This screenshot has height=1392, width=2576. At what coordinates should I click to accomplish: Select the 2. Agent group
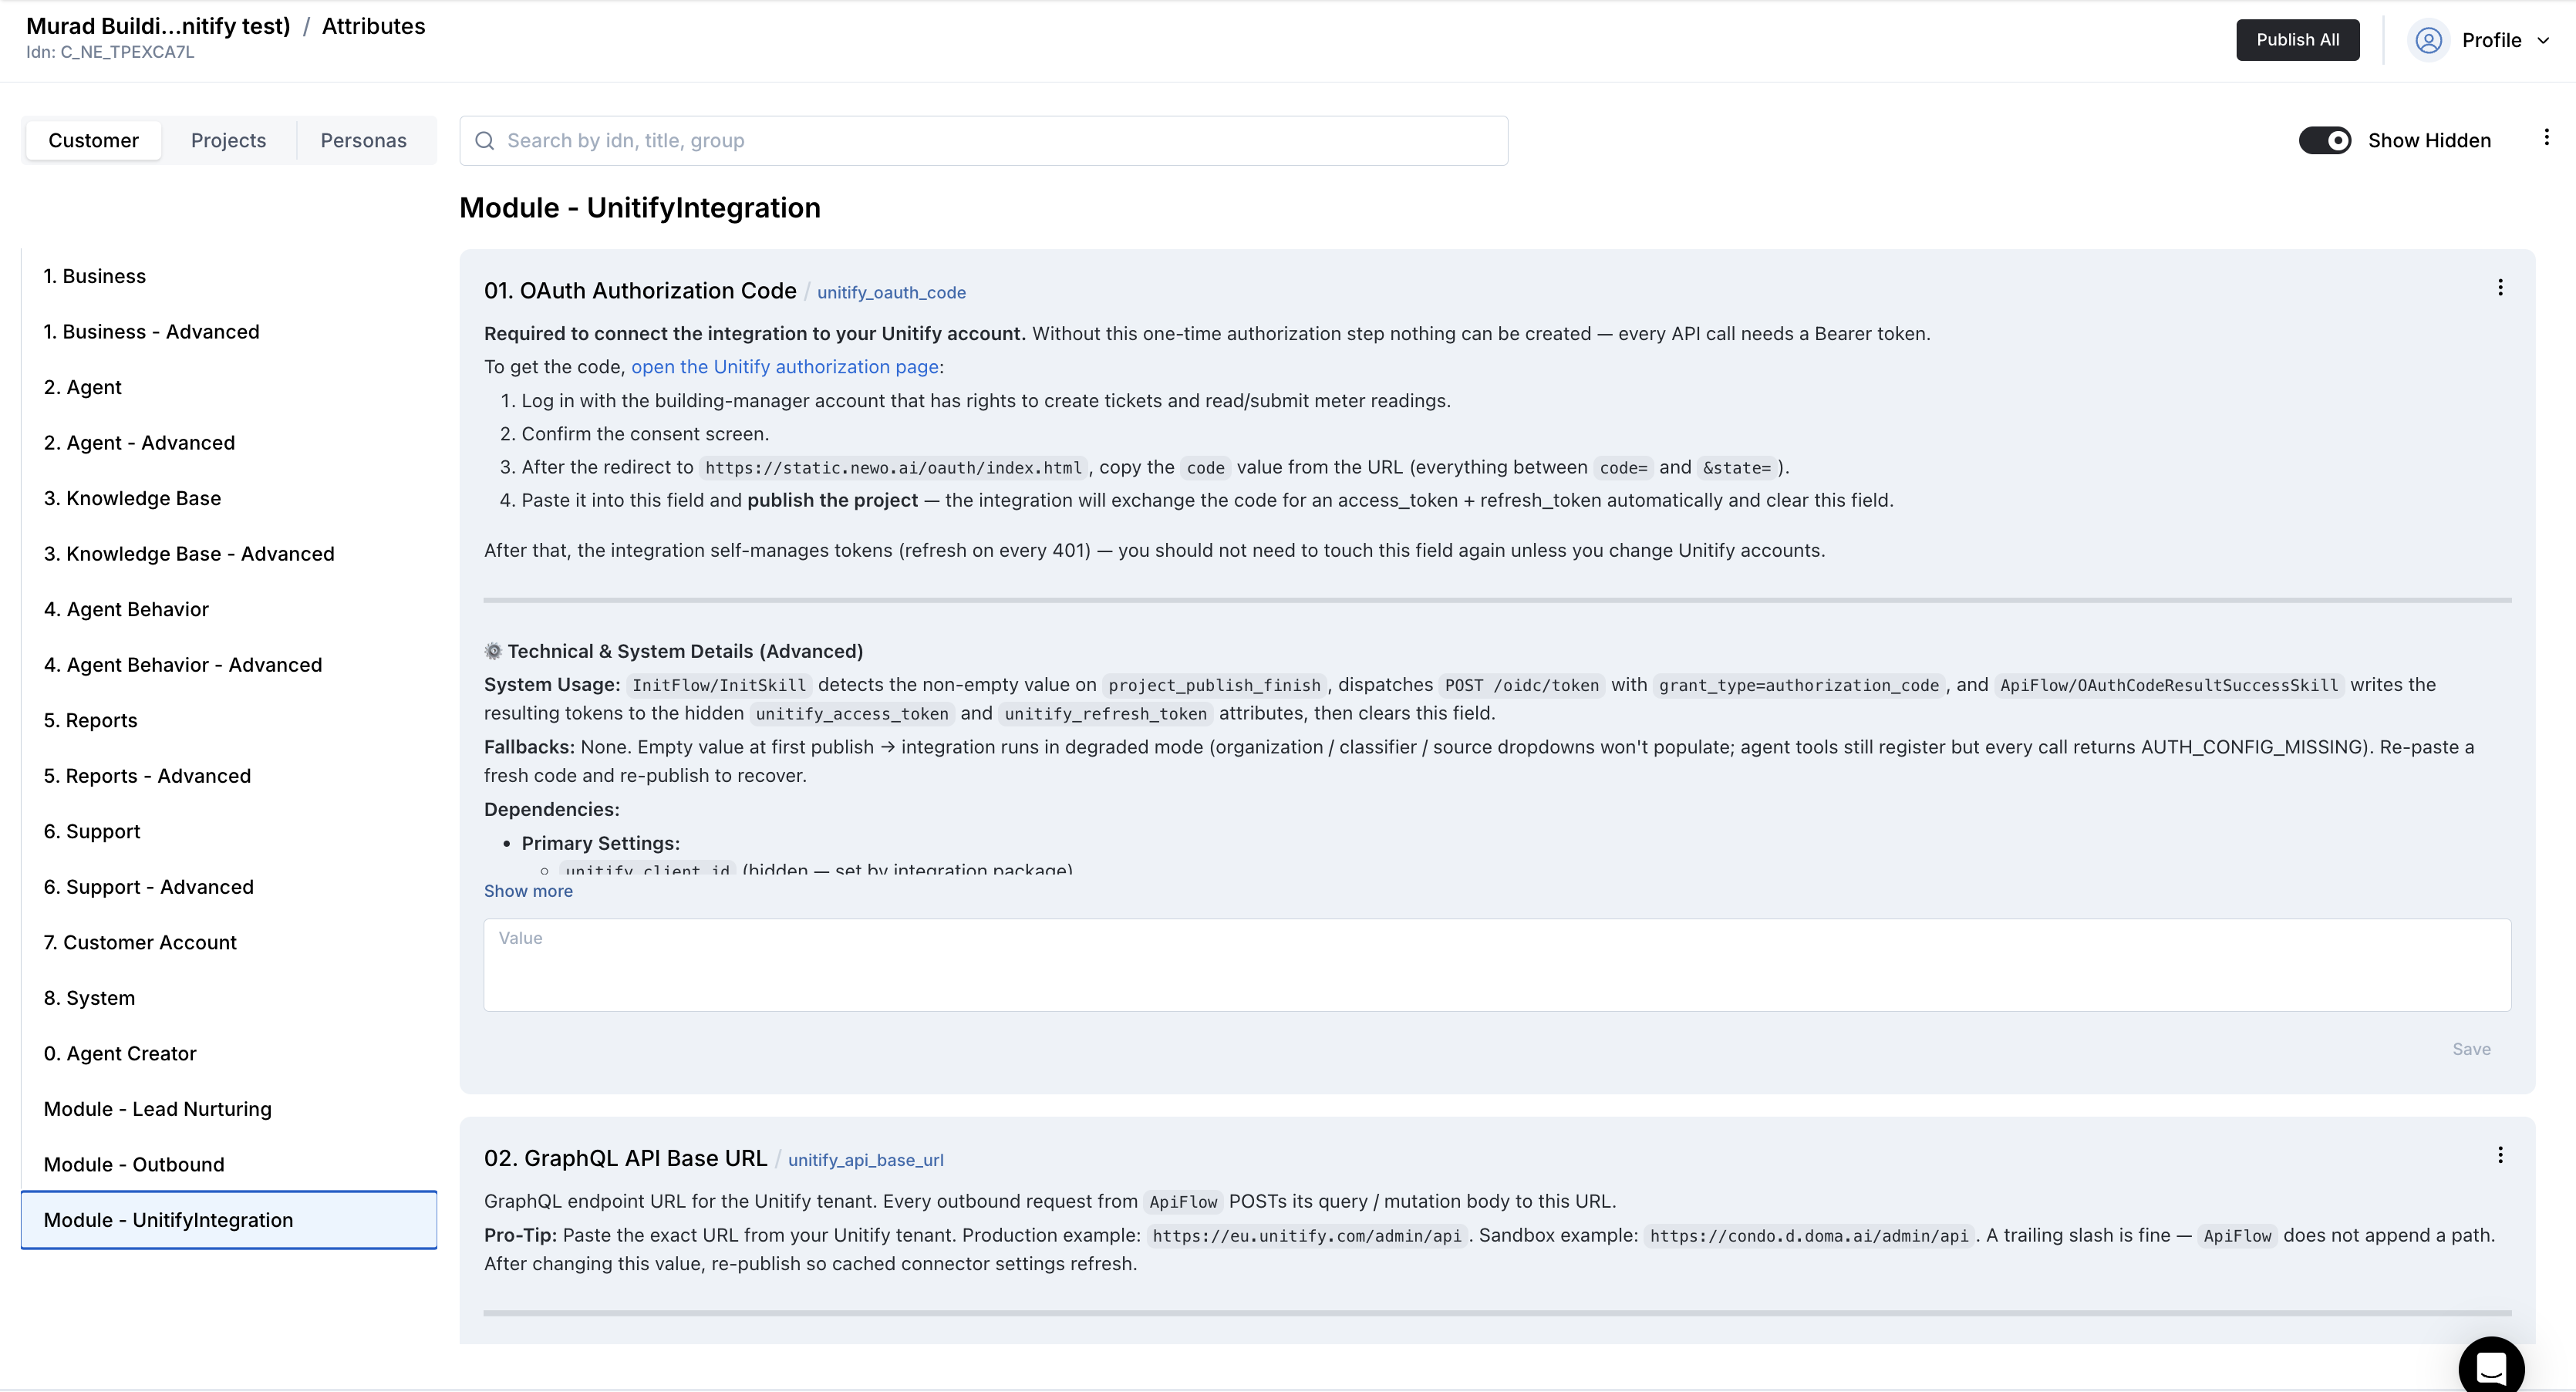pyautogui.click(x=228, y=387)
